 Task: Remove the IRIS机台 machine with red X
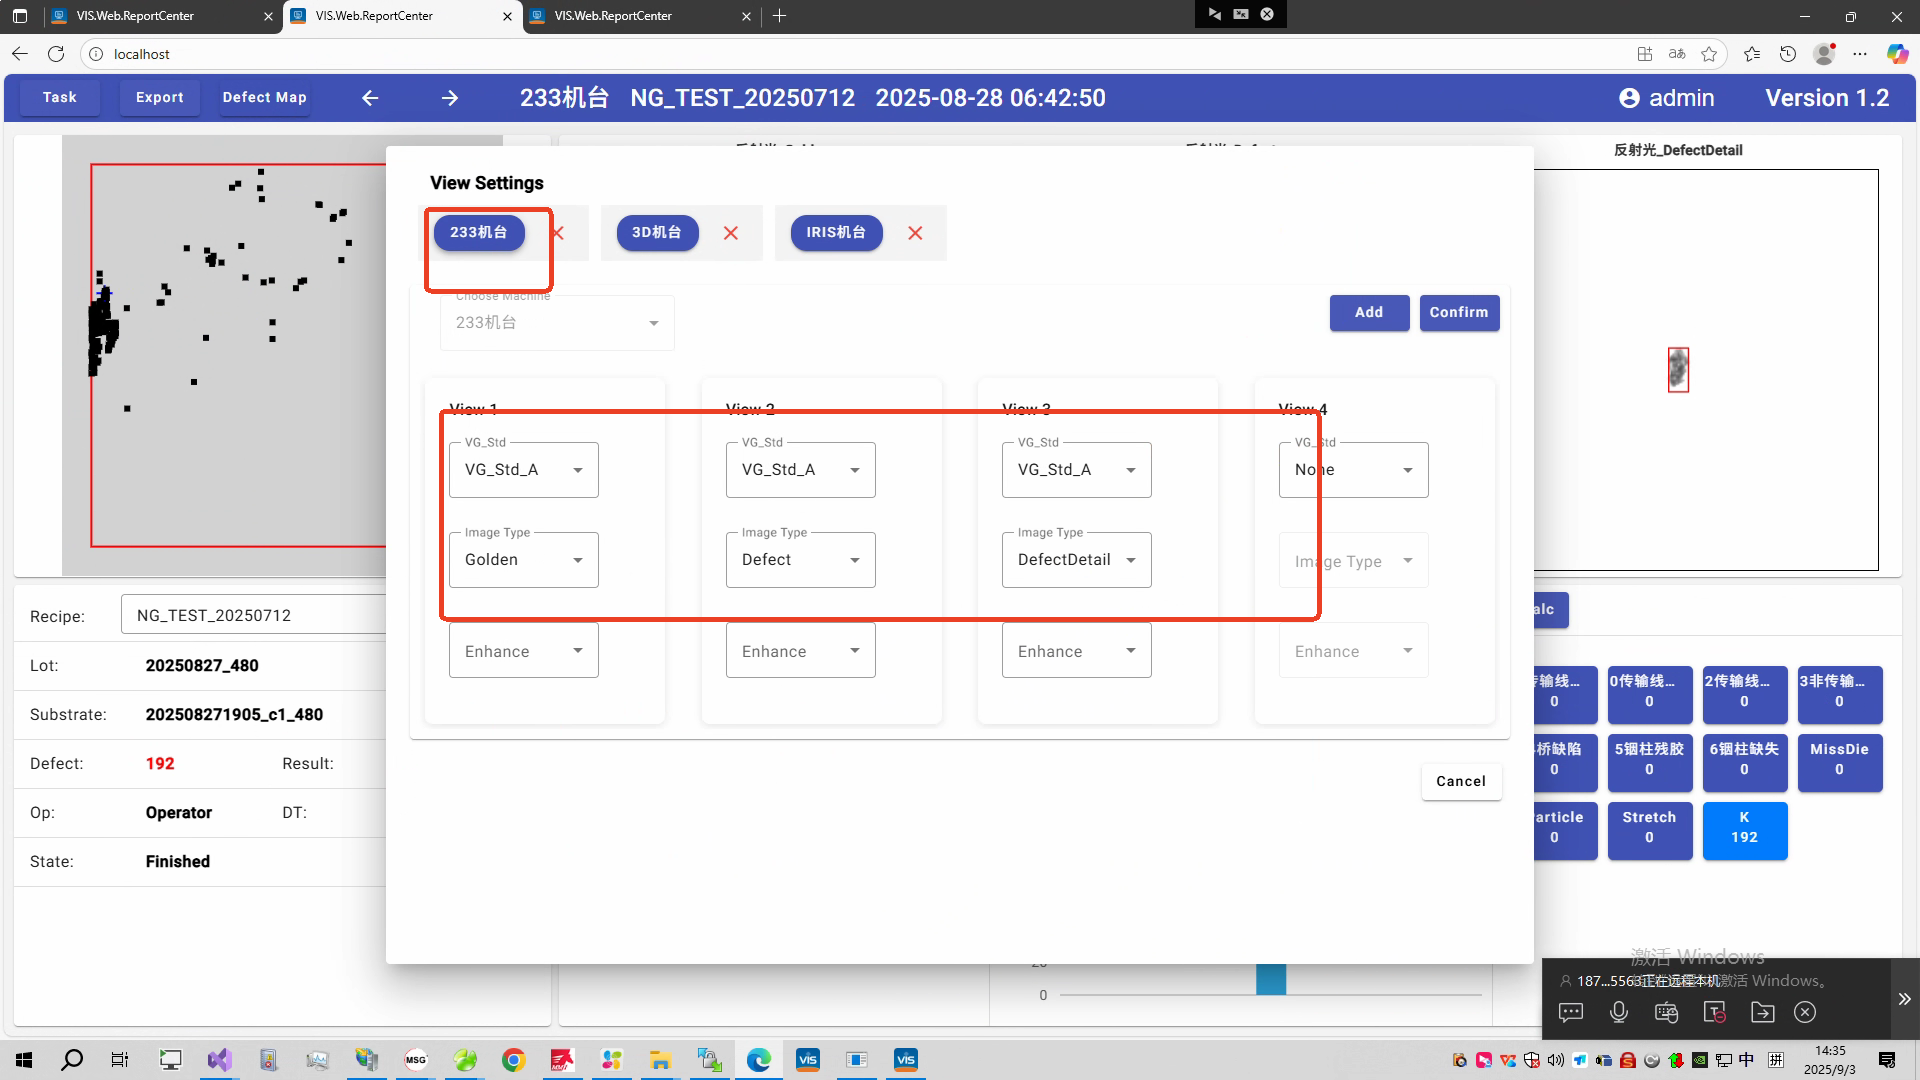coord(915,233)
